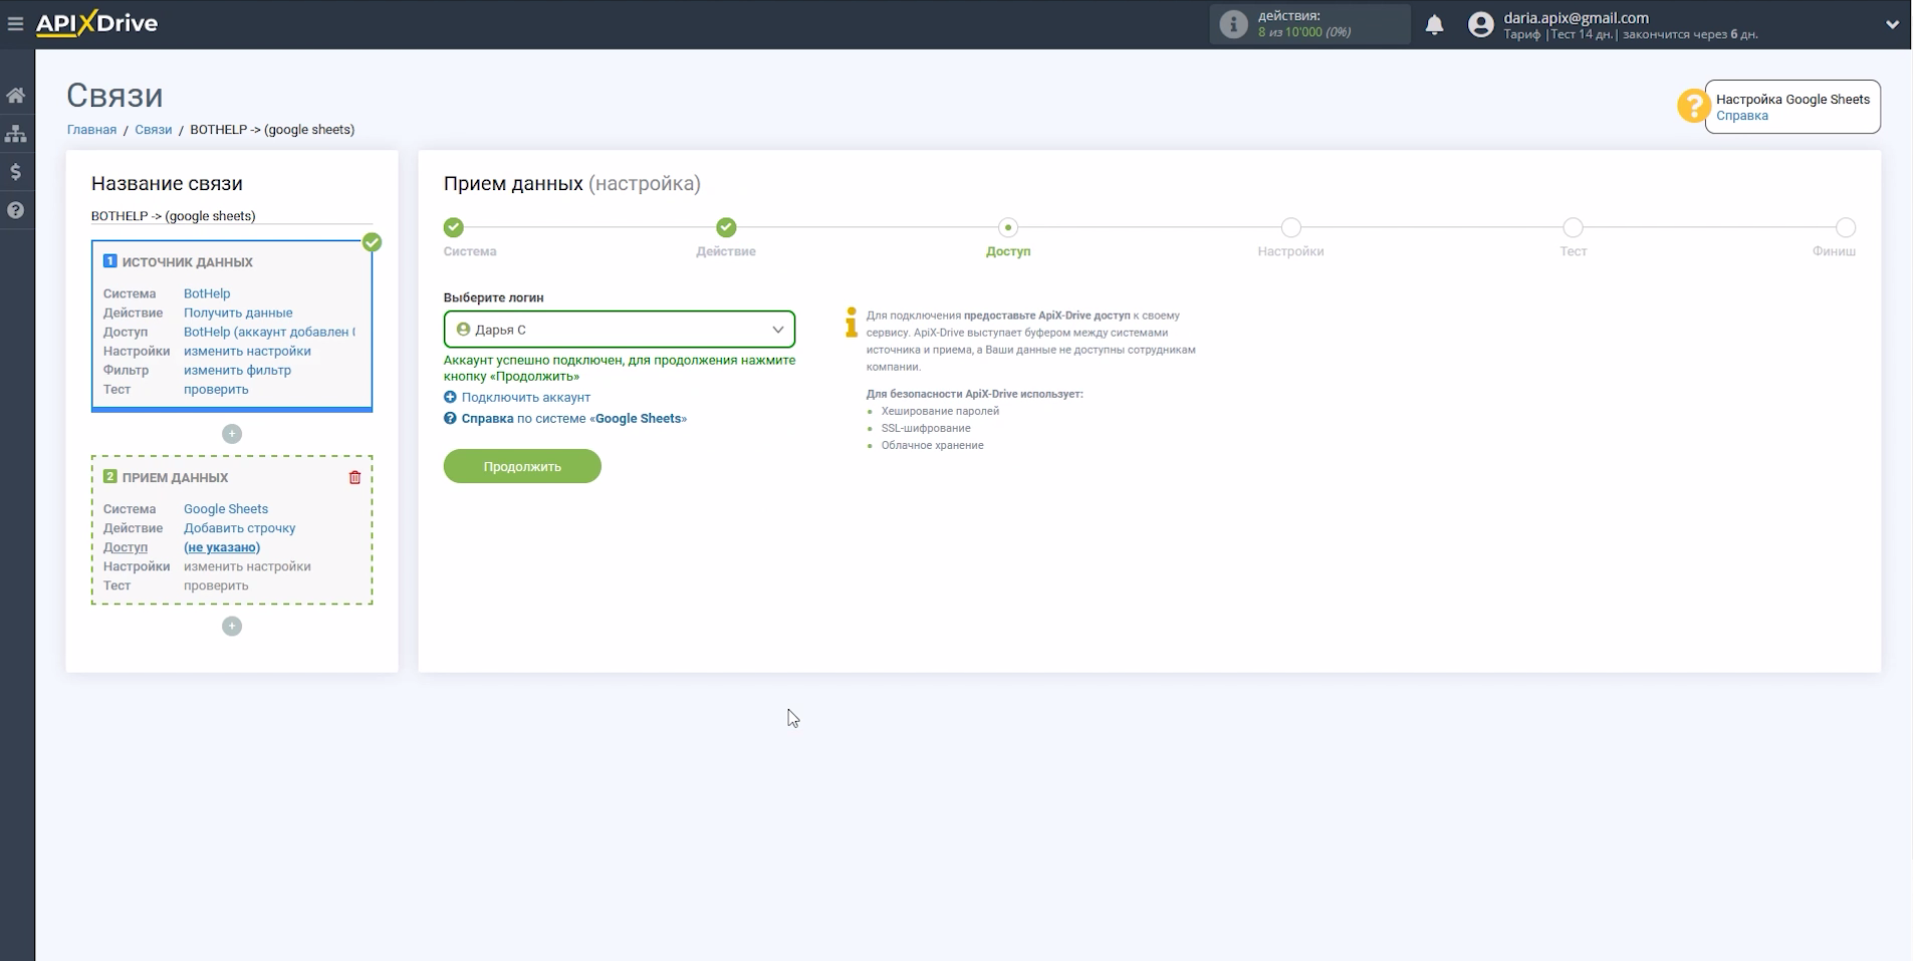This screenshot has height=961, width=1913.
Task: Add step with plus between blocks
Action: pyautogui.click(x=232, y=434)
